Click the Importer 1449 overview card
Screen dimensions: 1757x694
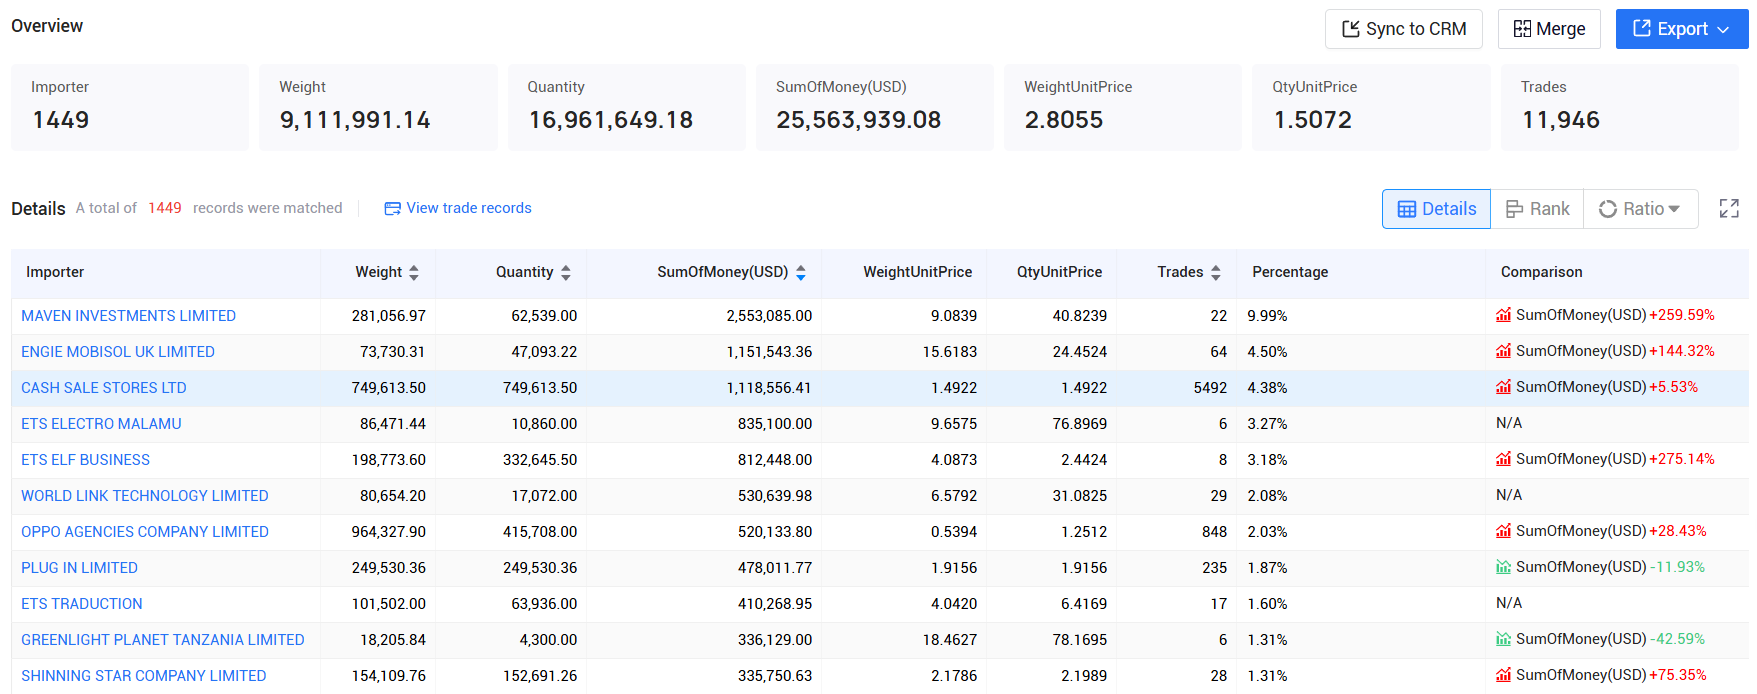click(130, 107)
